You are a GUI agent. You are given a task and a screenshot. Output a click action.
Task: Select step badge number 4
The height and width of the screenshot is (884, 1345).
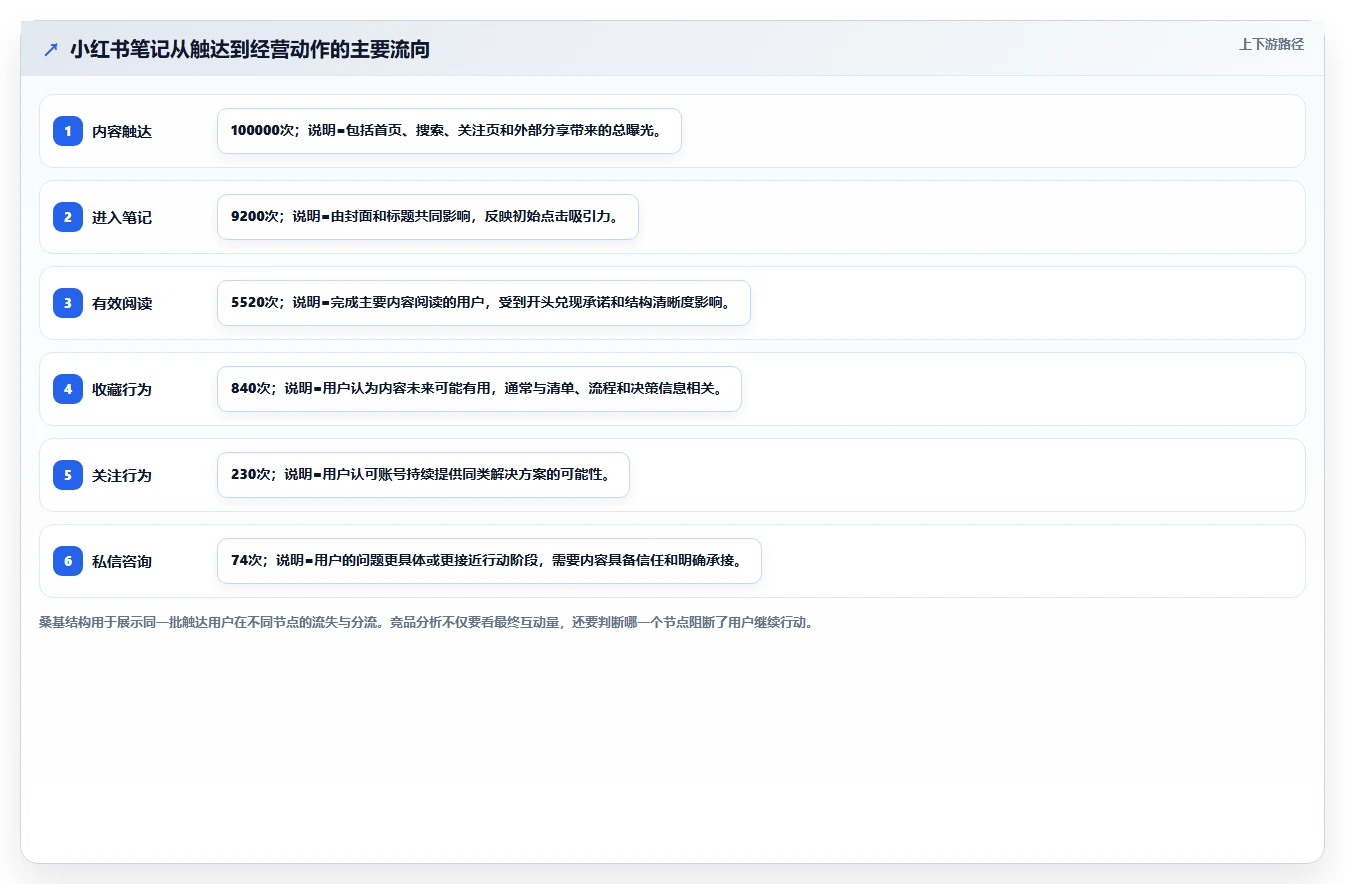(68, 389)
